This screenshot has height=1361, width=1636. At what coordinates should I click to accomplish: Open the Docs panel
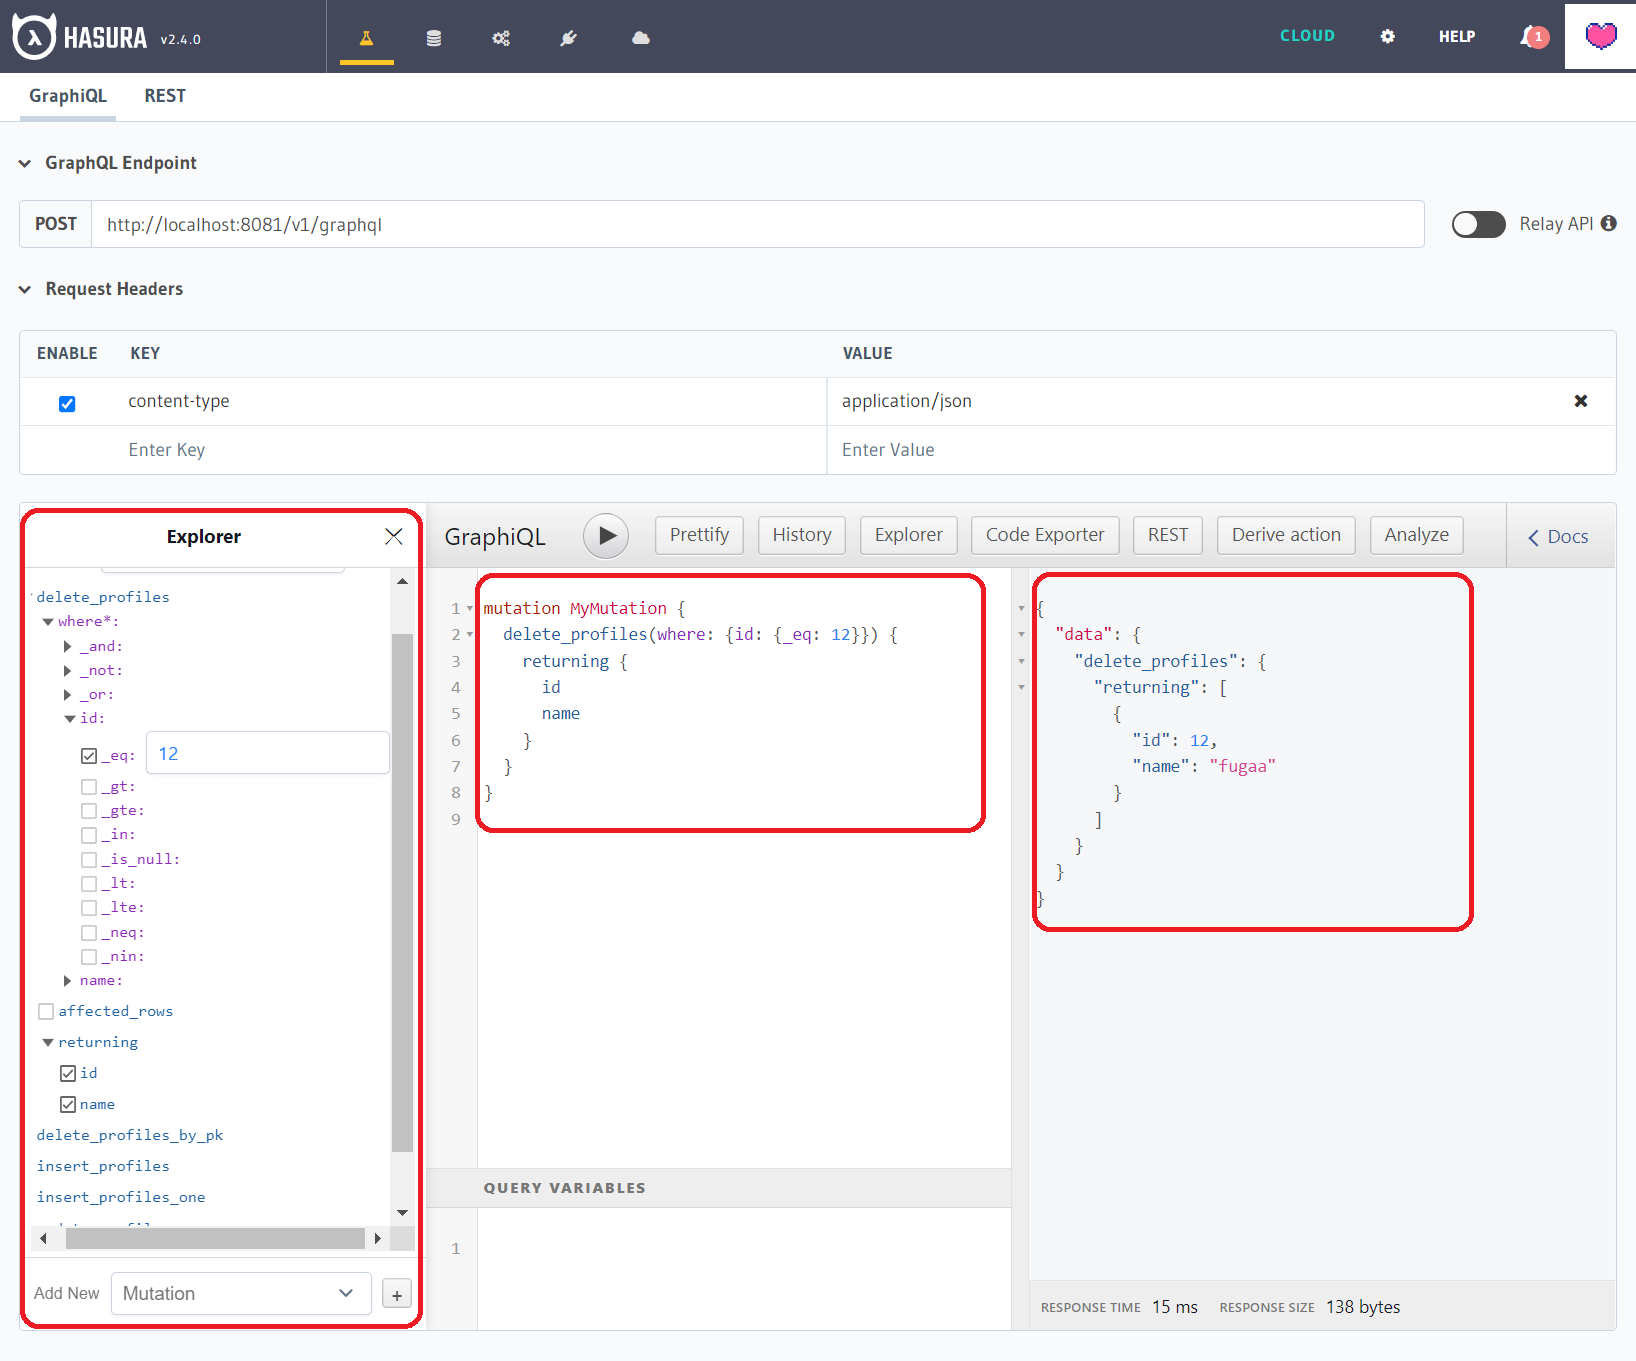(x=1558, y=537)
